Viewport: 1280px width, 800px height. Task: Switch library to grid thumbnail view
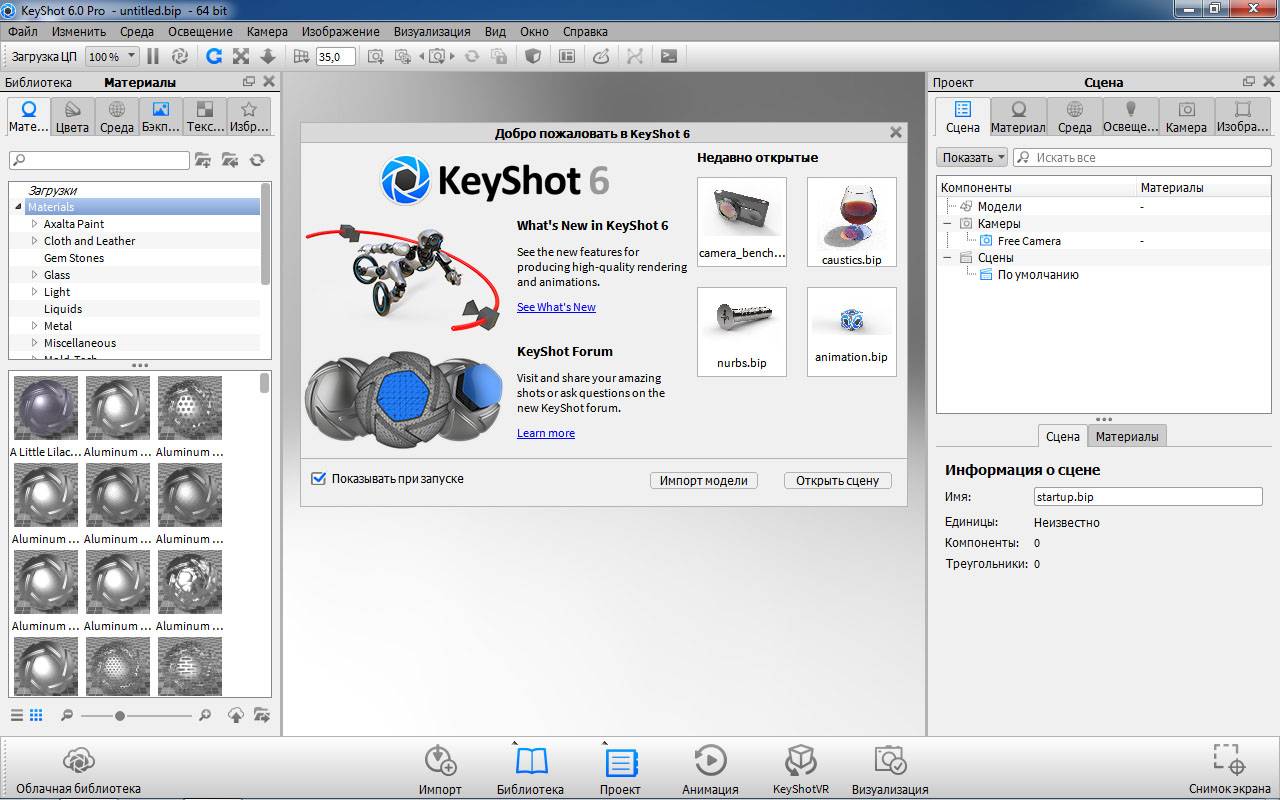[x=36, y=715]
